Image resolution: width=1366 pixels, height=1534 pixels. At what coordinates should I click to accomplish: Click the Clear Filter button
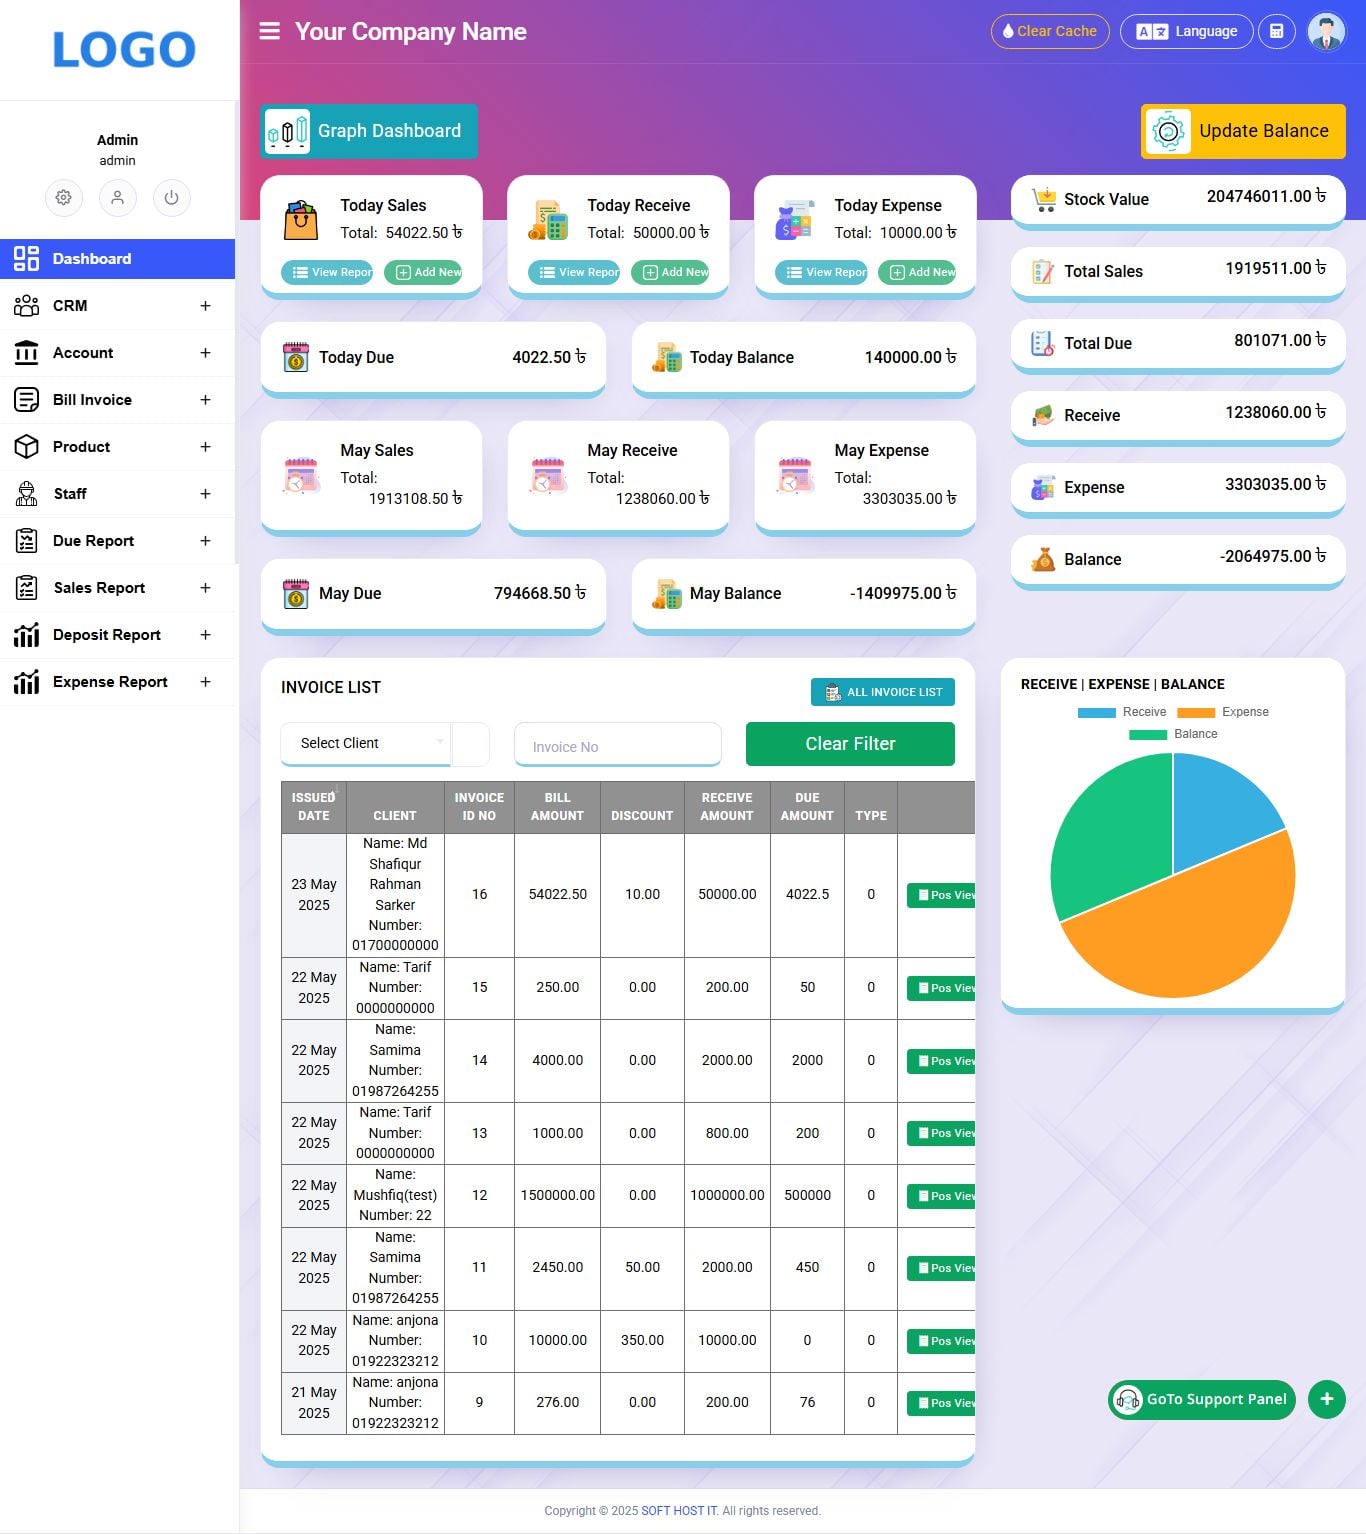pos(849,743)
